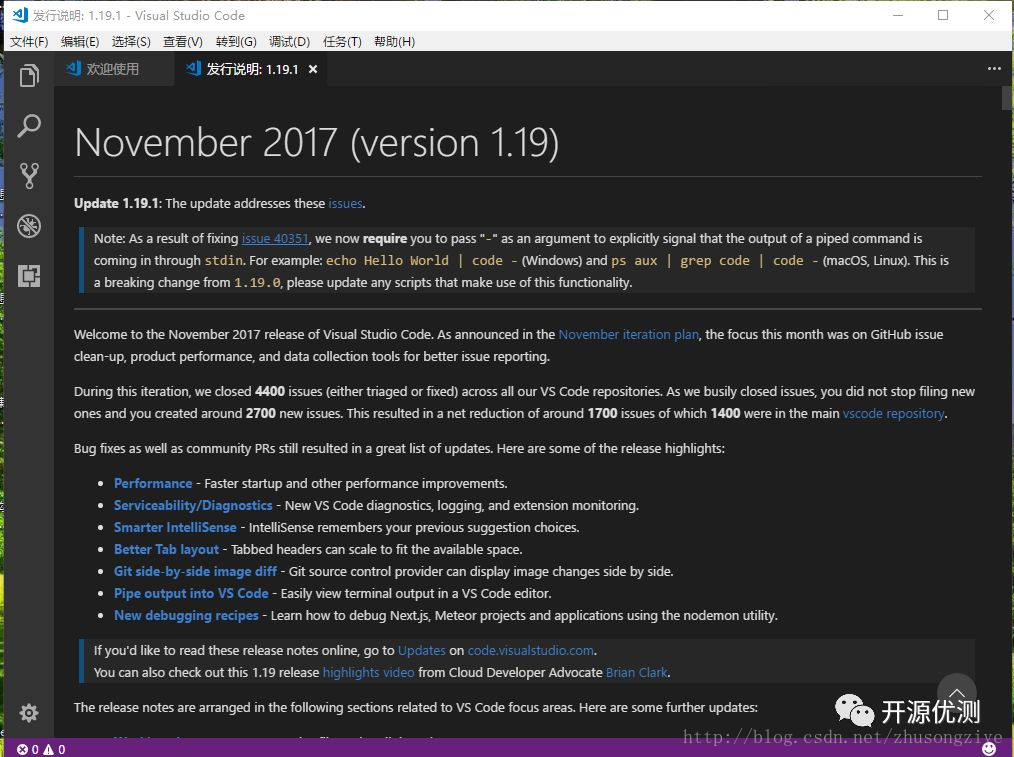Select the 发行说明: 1.19.1 tab
The height and width of the screenshot is (757, 1014).
click(252, 69)
